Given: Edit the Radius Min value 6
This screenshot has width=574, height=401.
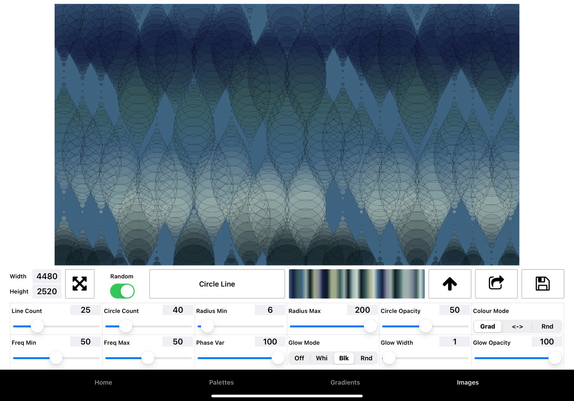Looking at the screenshot, I should (270, 310).
